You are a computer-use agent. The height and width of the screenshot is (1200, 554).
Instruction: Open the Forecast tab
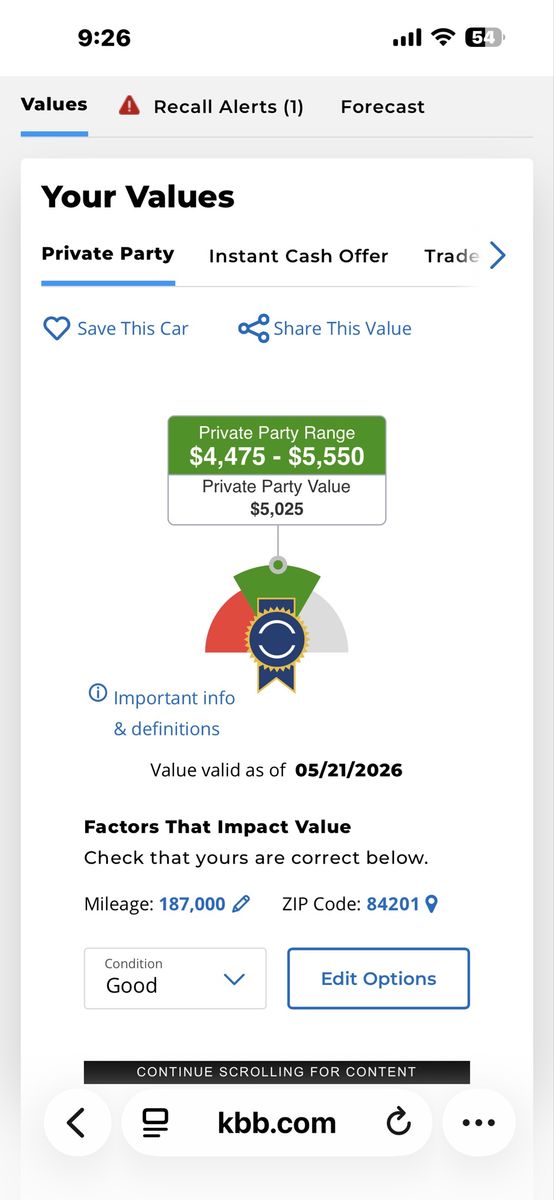[382, 106]
